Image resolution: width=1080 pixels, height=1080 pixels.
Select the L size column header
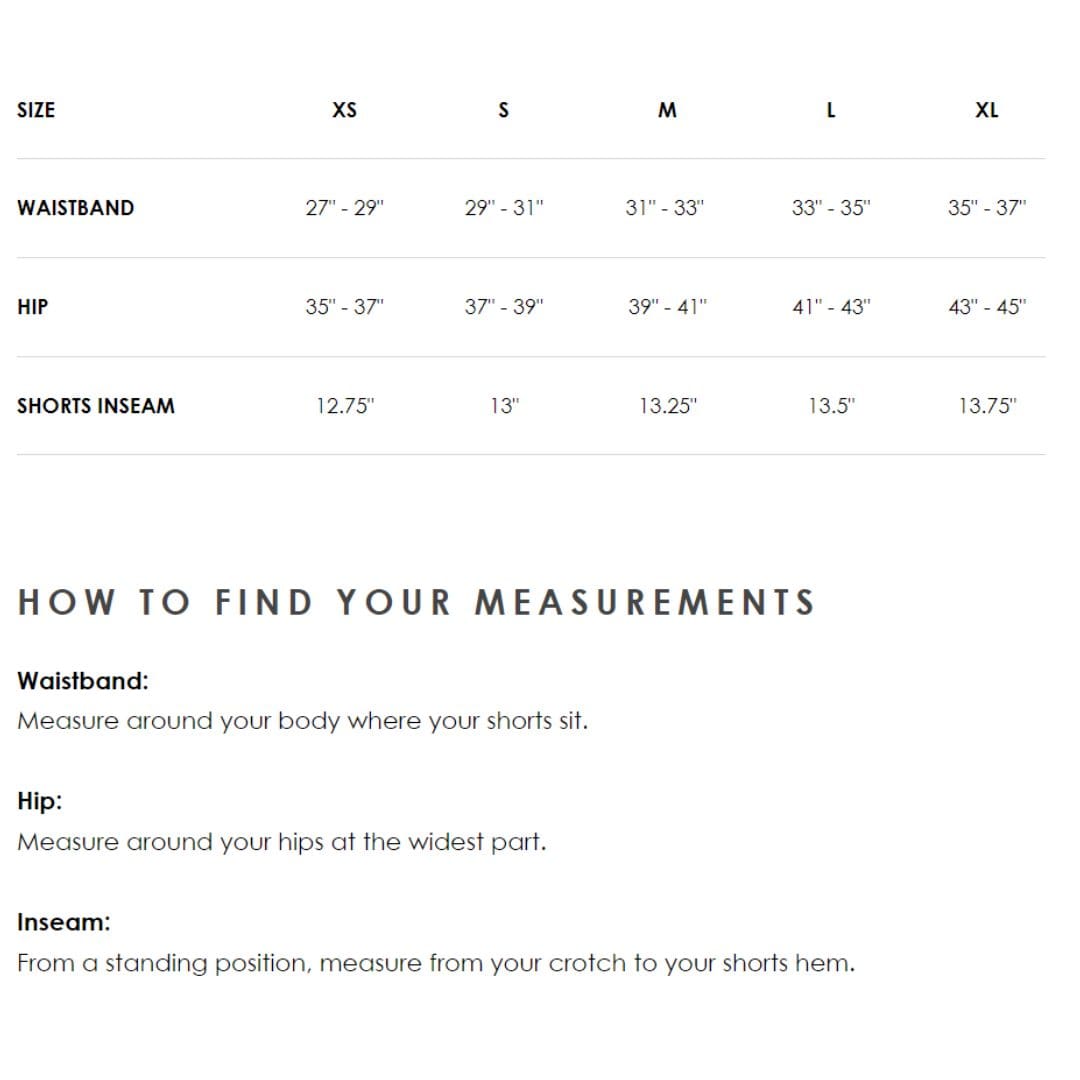pyautogui.click(x=831, y=110)
